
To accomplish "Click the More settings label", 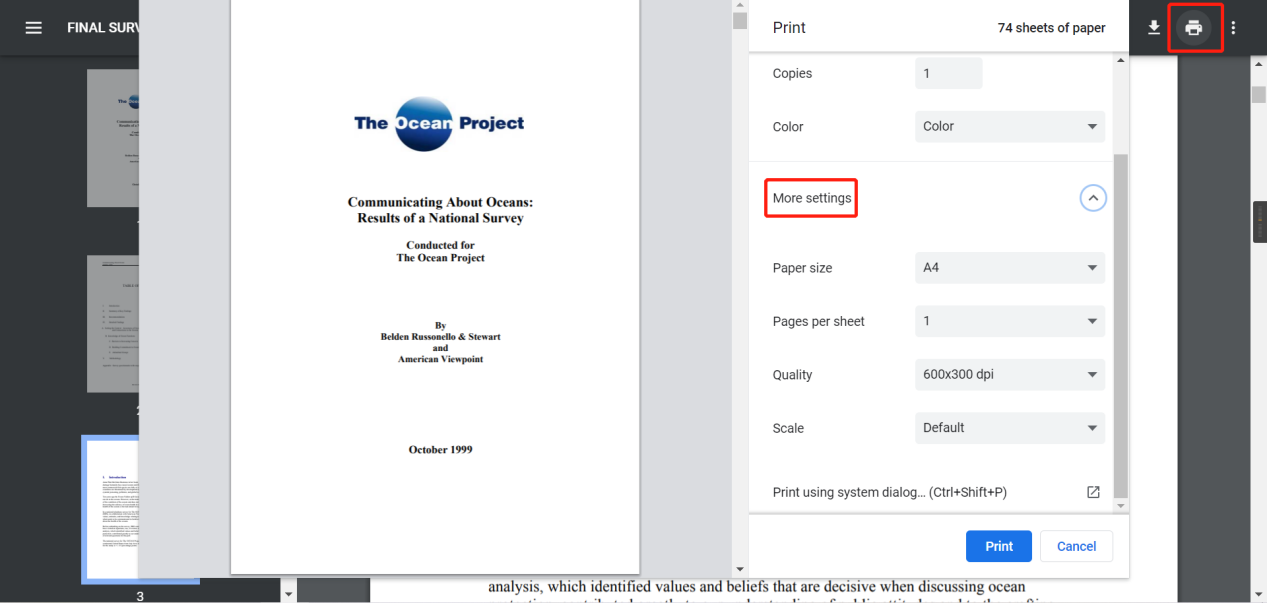I will point(812,198).
